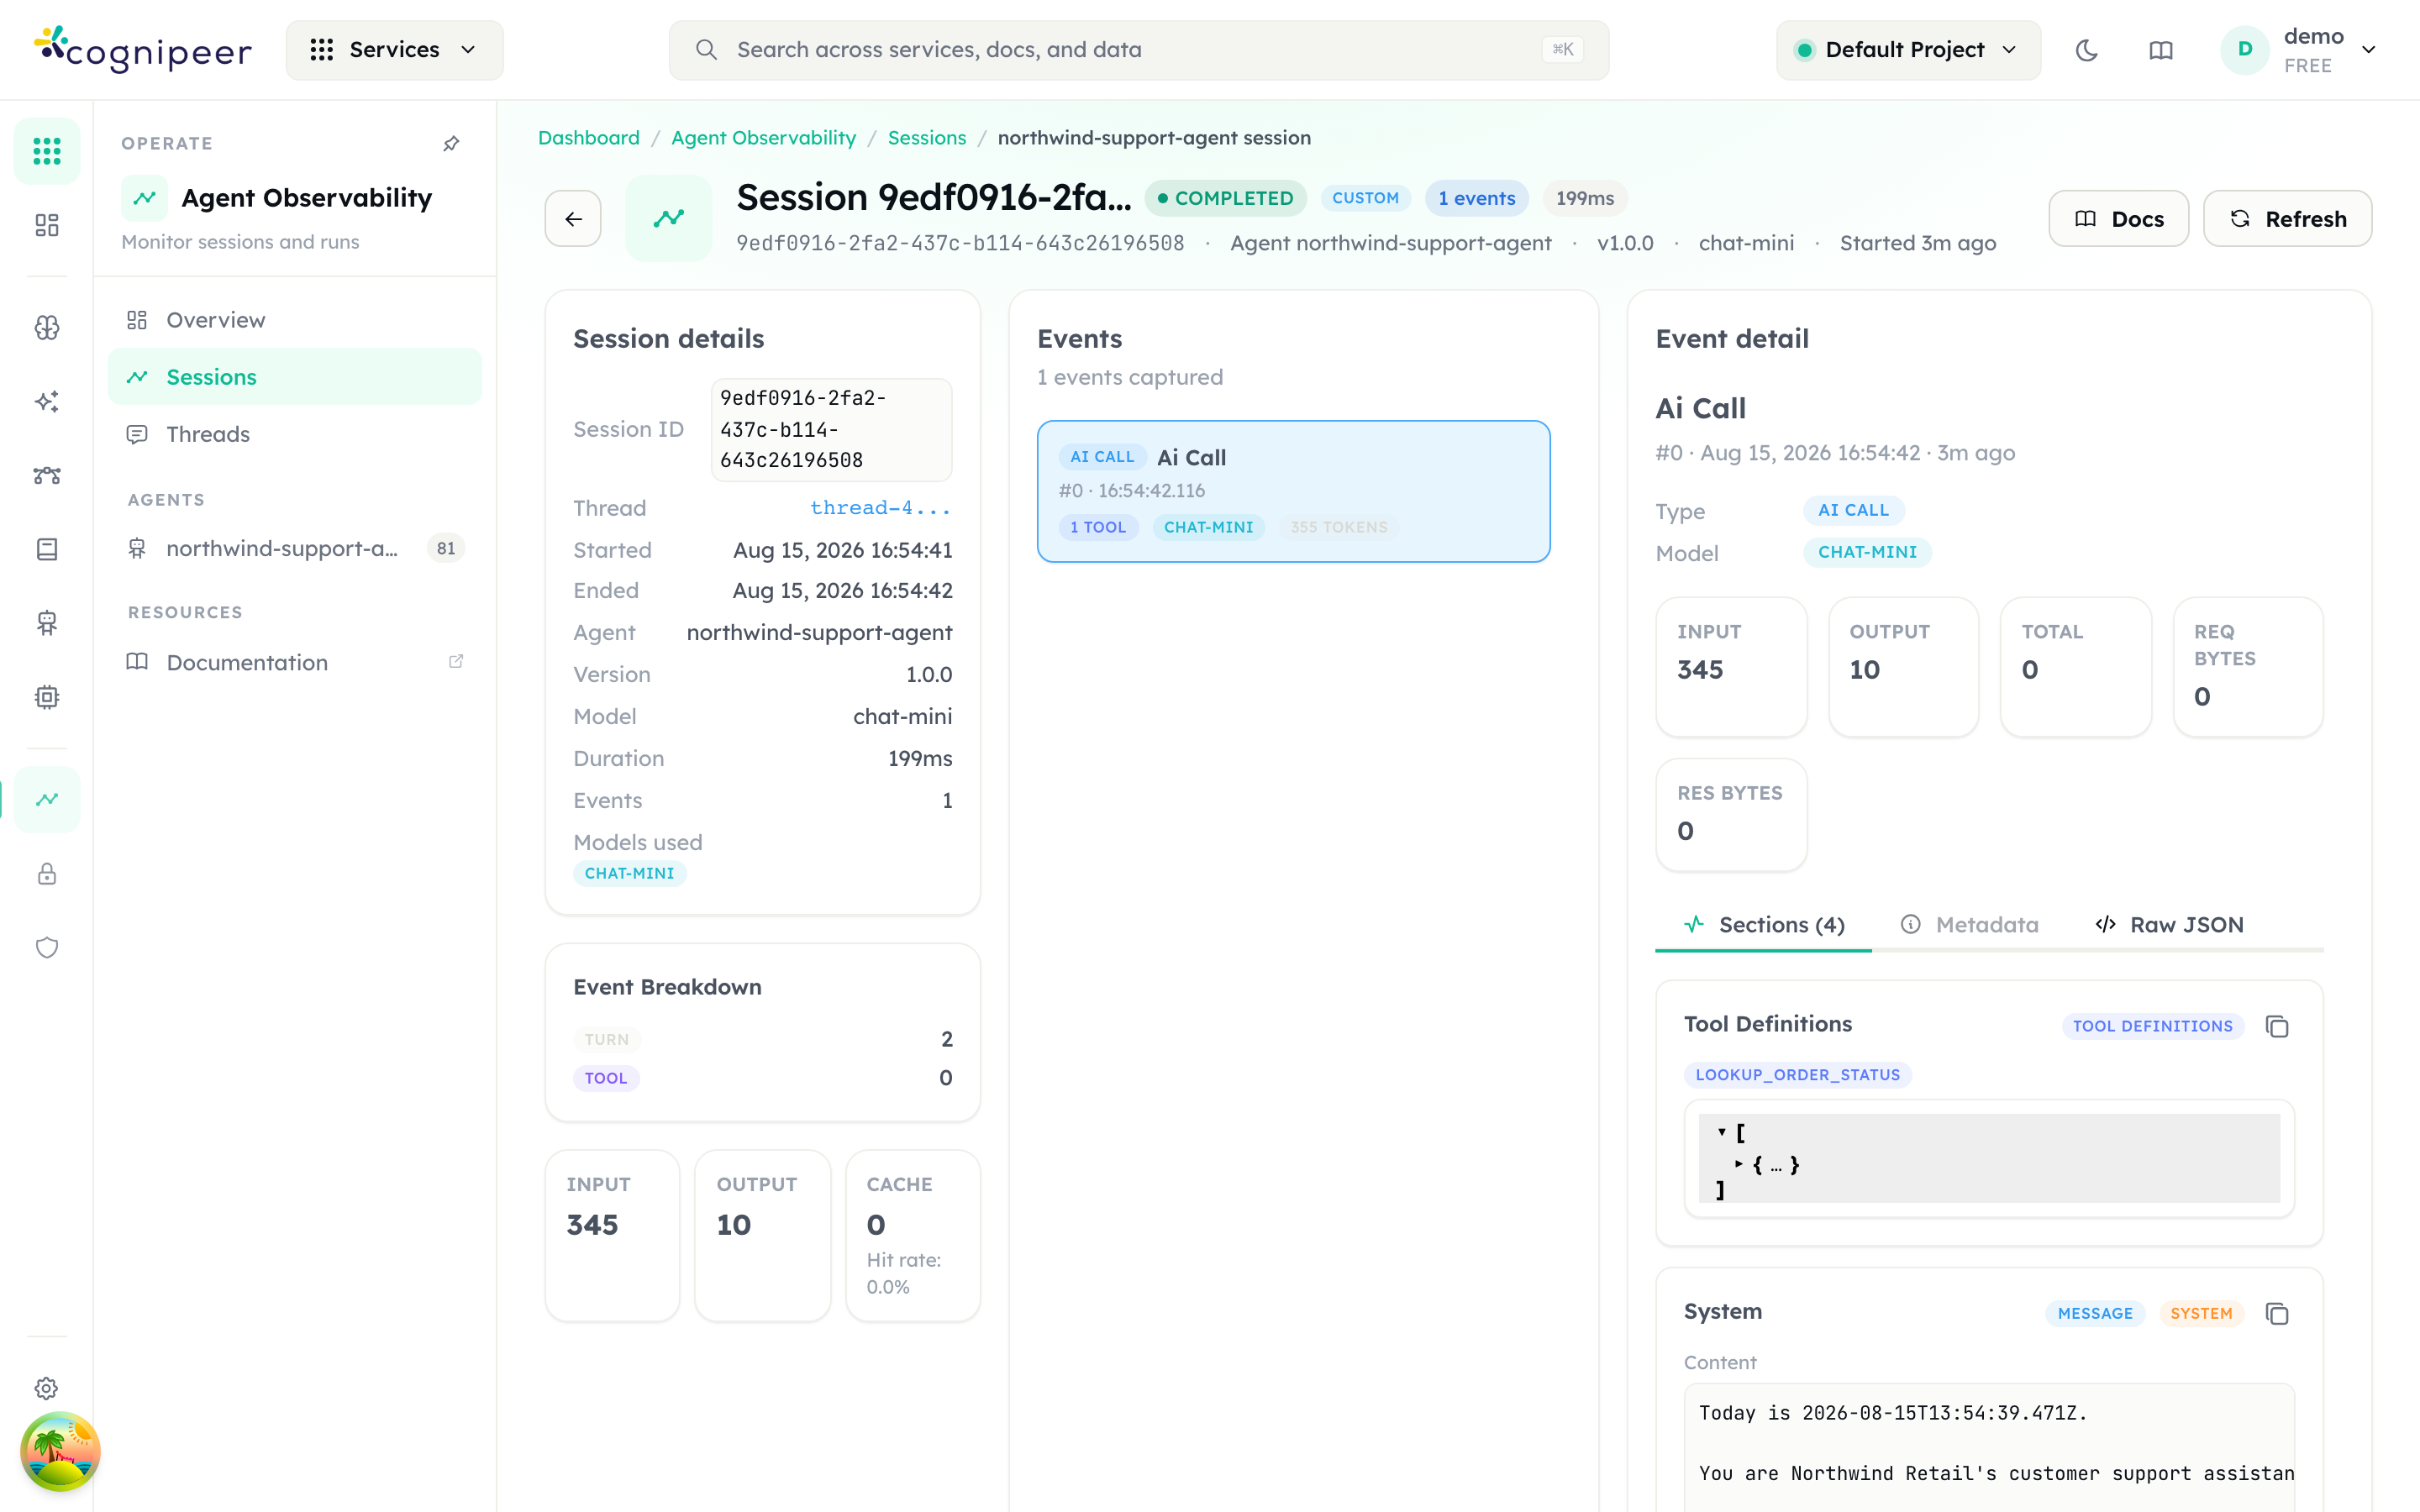Open Threads in the sidebar

tap(295, 434)
